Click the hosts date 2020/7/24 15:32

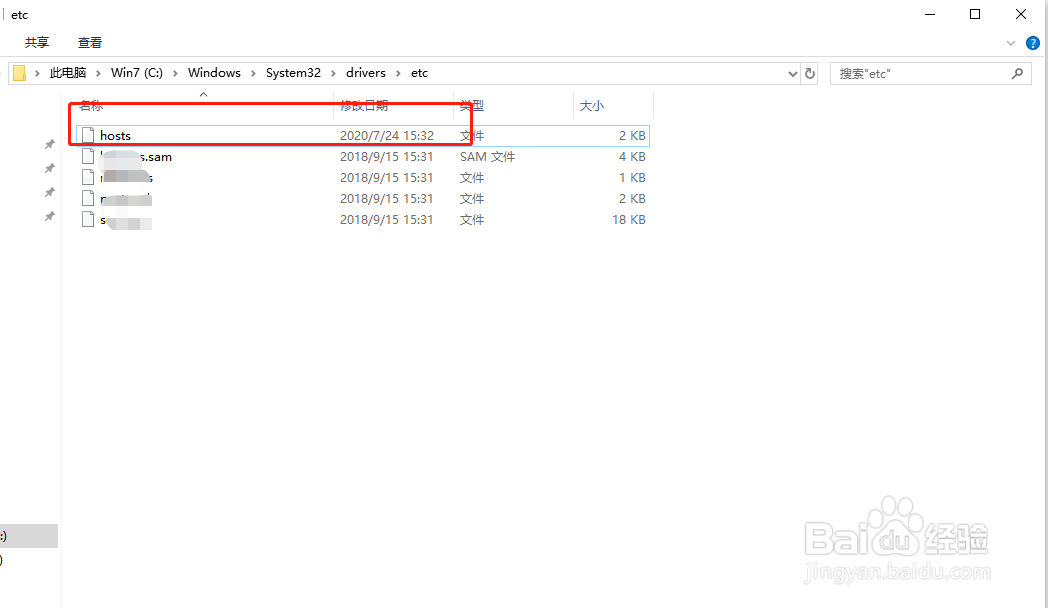click(387, 136)
